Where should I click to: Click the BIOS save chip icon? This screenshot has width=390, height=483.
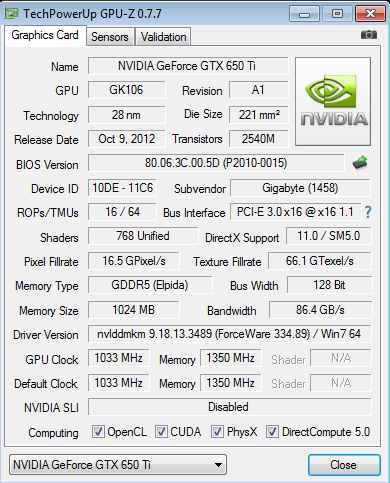tap(360, 163)
